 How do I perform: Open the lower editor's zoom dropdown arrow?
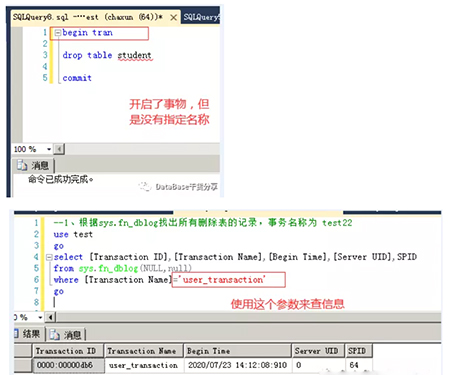(x=40, y=317)
